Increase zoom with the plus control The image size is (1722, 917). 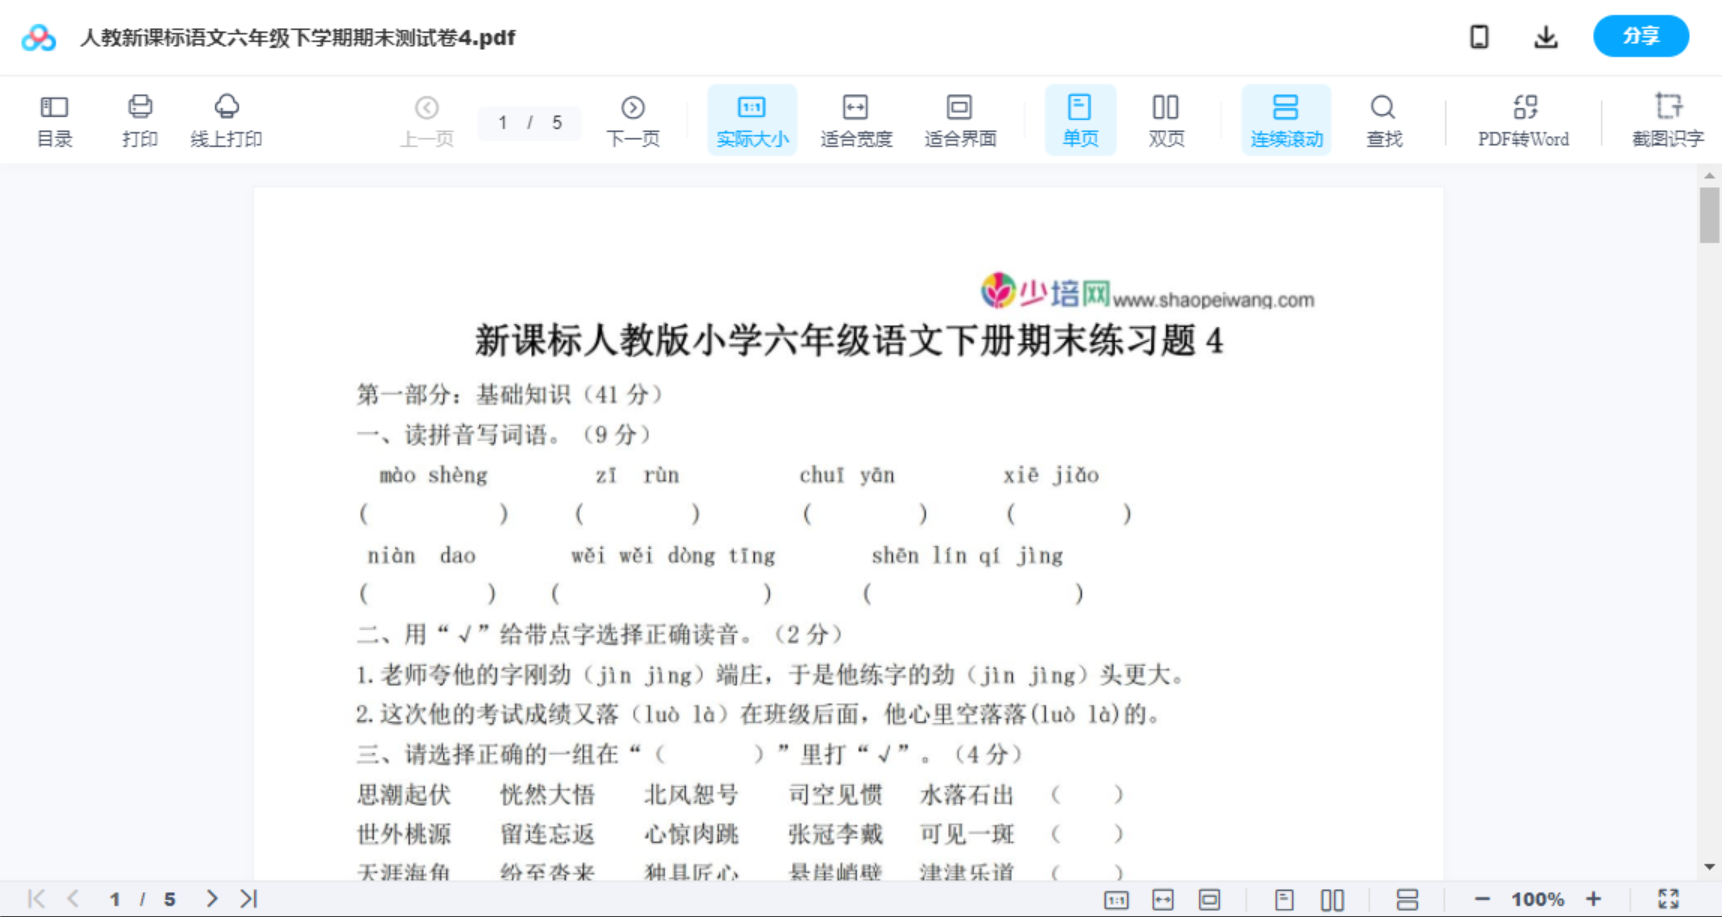(1594, 898)
